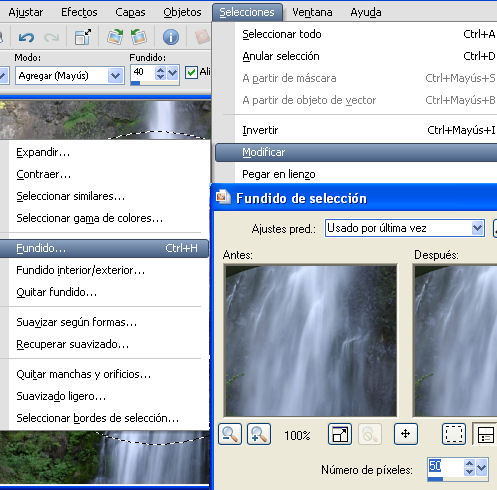
Task: Select Expandir... in the submenu
Action: [43, 152]
